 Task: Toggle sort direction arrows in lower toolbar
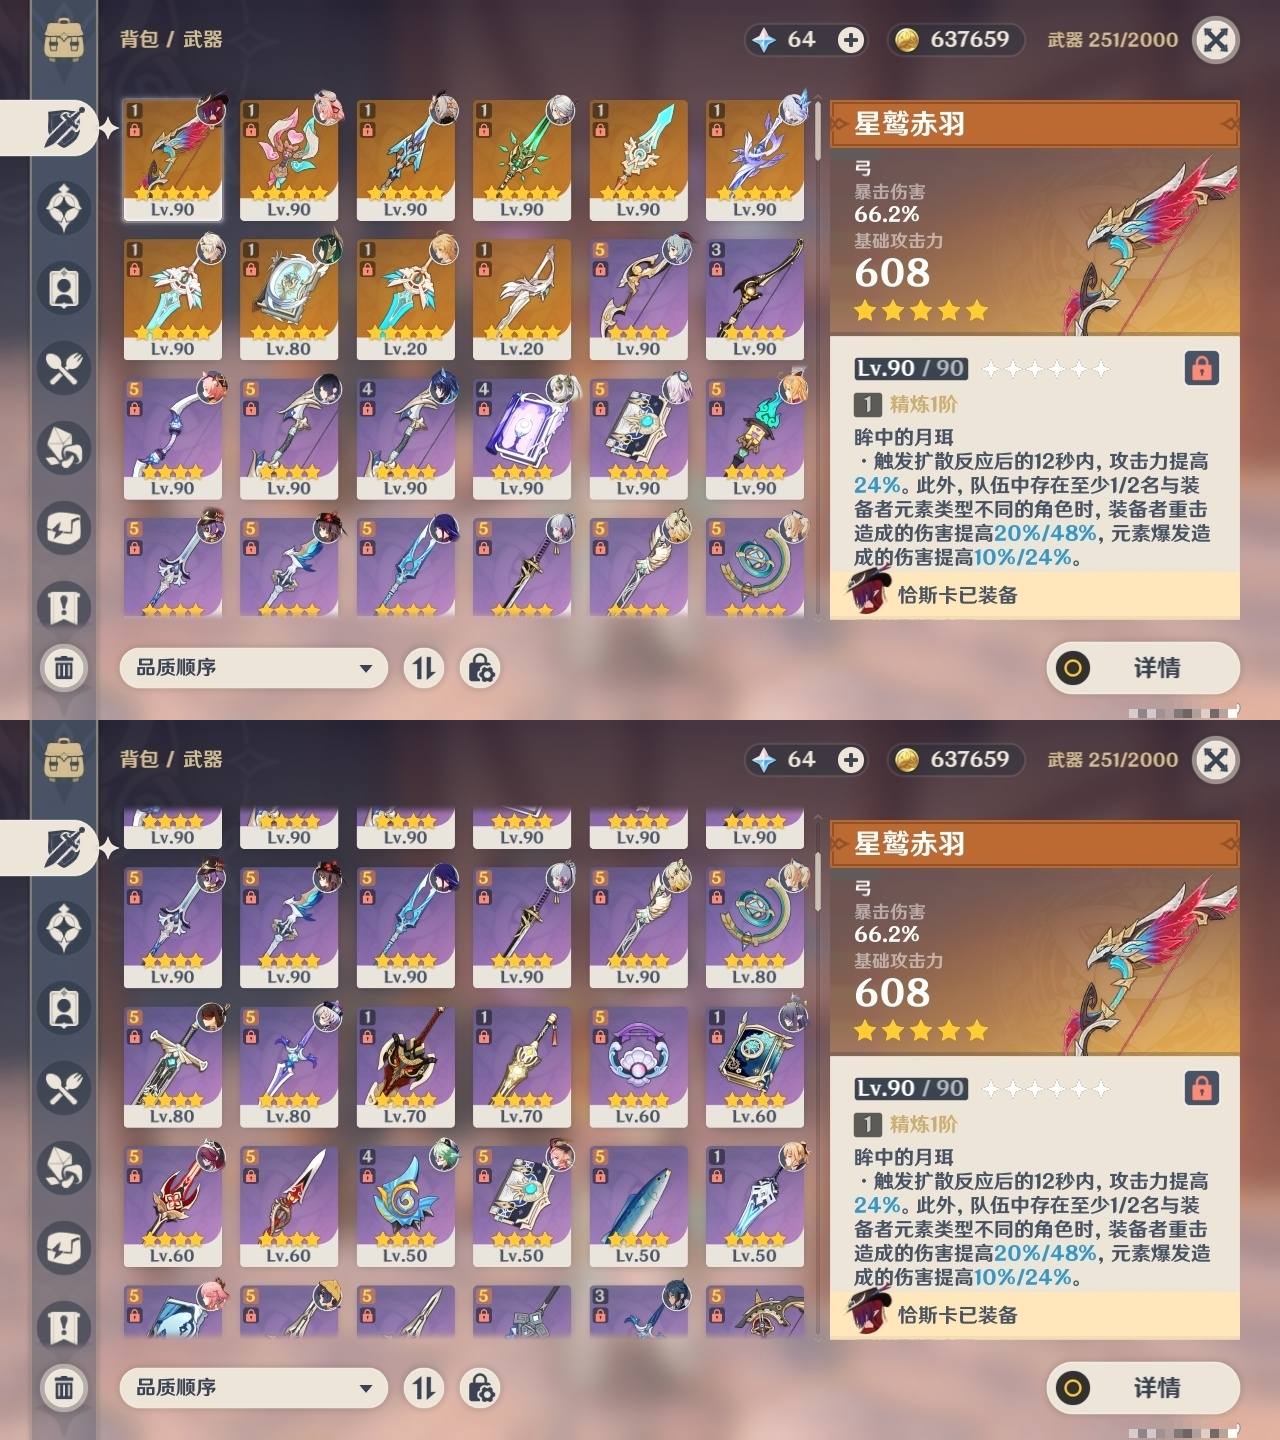click(x=424, y=1388)
